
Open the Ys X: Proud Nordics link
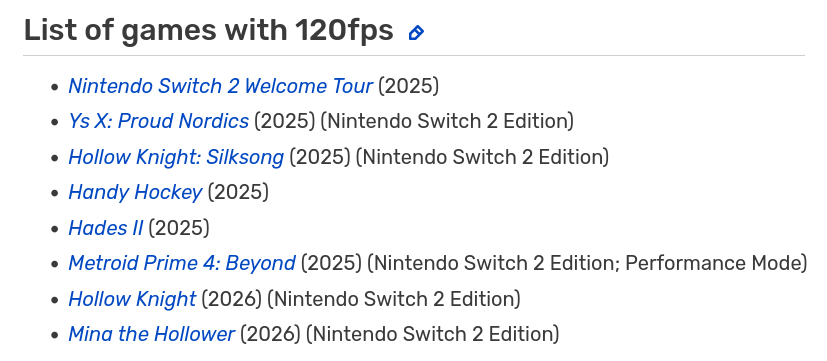pos(158,121)
